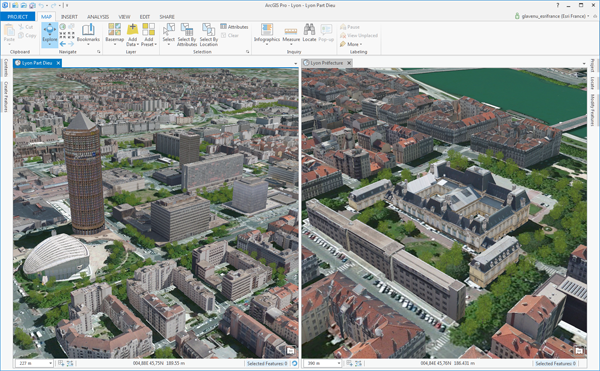Screen dimensions: 600x371
Task: Open the Modify Features side pane
Action: click(592, 110)
